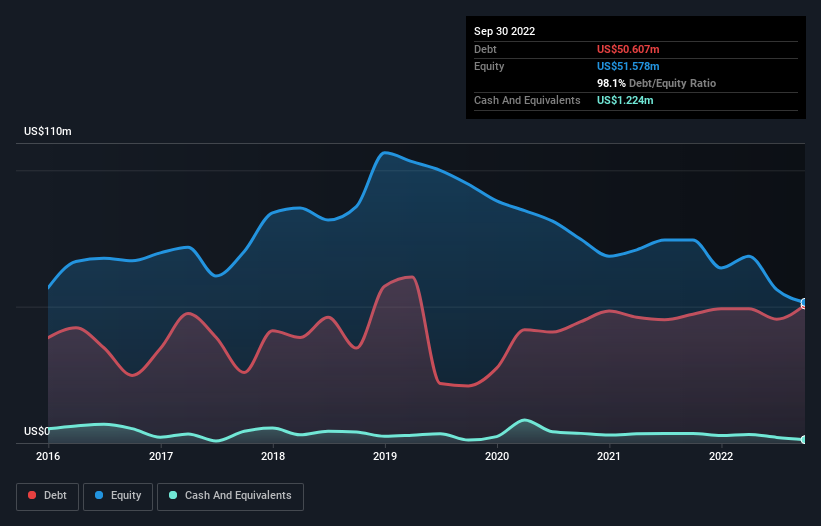Click the US$0 y-axis label

tap(37, 431)
